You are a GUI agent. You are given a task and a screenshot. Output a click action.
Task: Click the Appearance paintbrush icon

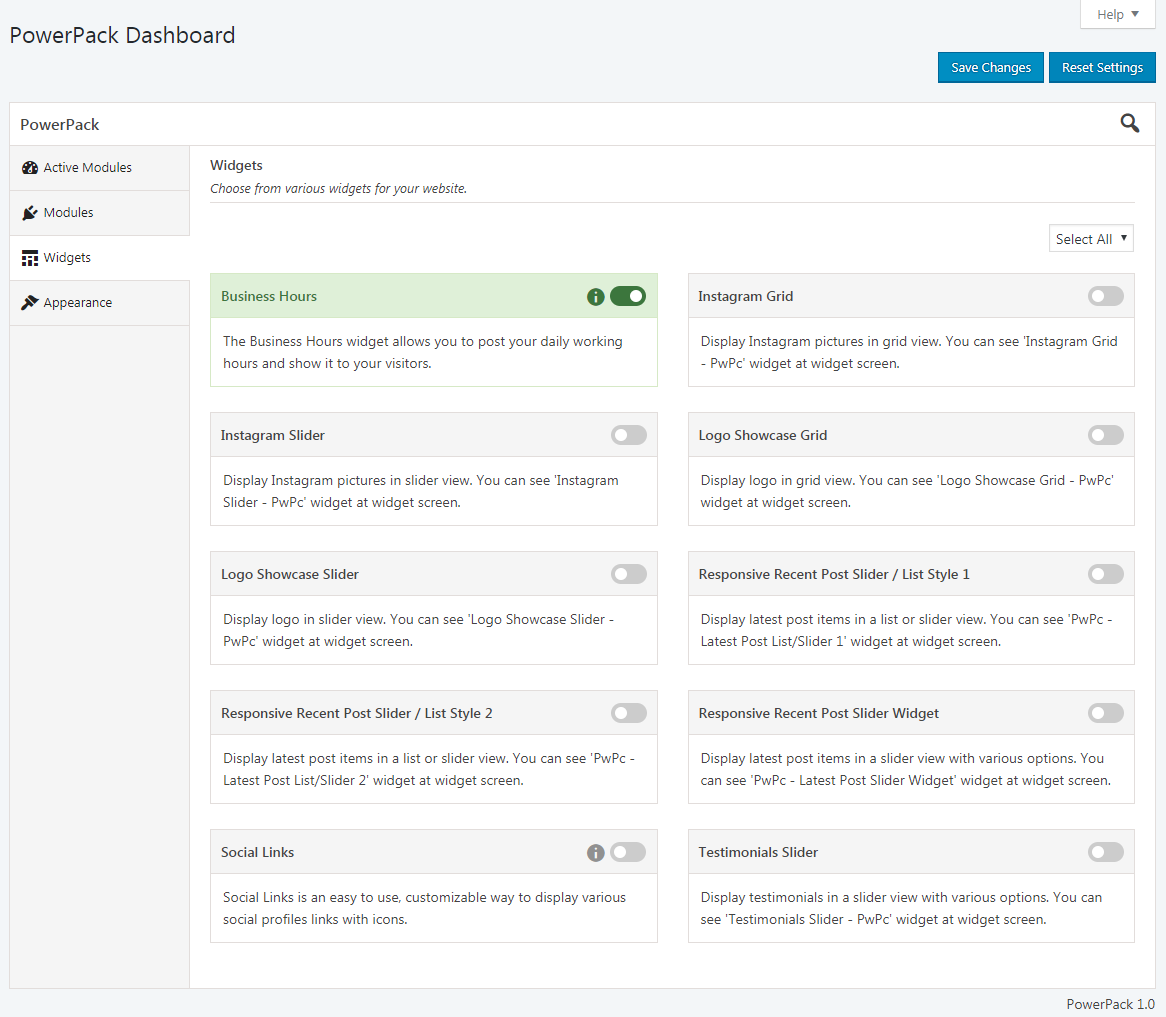click(30, 303)
